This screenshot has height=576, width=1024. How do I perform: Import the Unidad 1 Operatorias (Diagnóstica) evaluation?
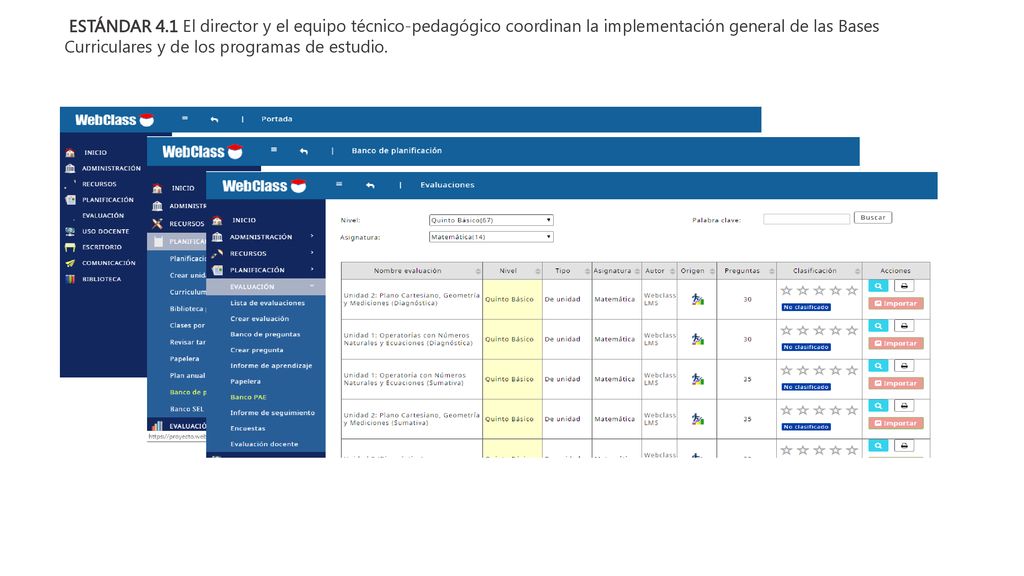click(x=895, y=344)
